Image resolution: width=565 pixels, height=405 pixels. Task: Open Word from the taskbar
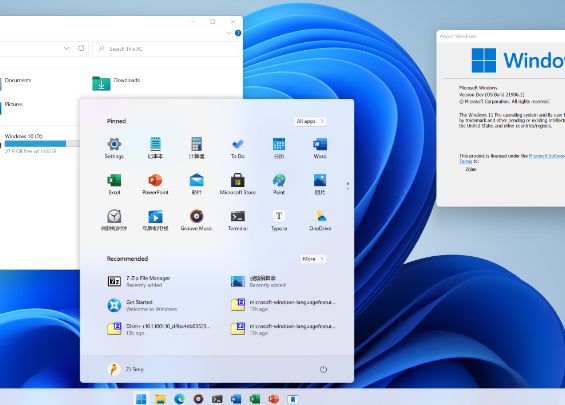(x=236, y=399)
